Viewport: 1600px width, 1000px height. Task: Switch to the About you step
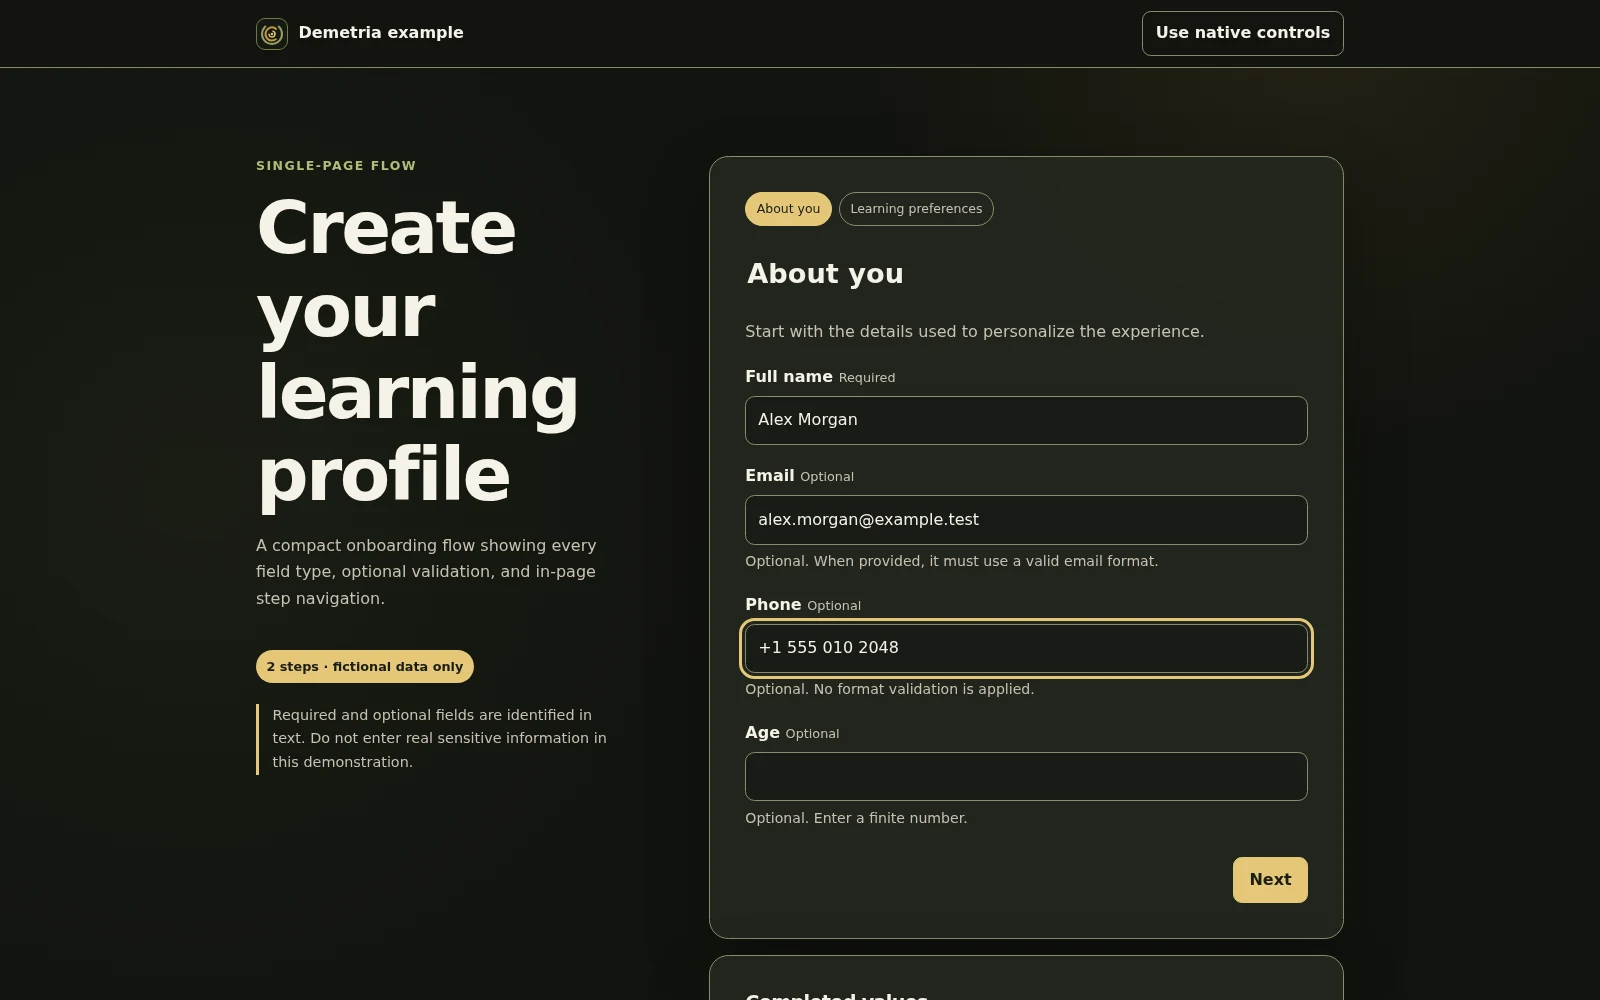pos(788,209)
